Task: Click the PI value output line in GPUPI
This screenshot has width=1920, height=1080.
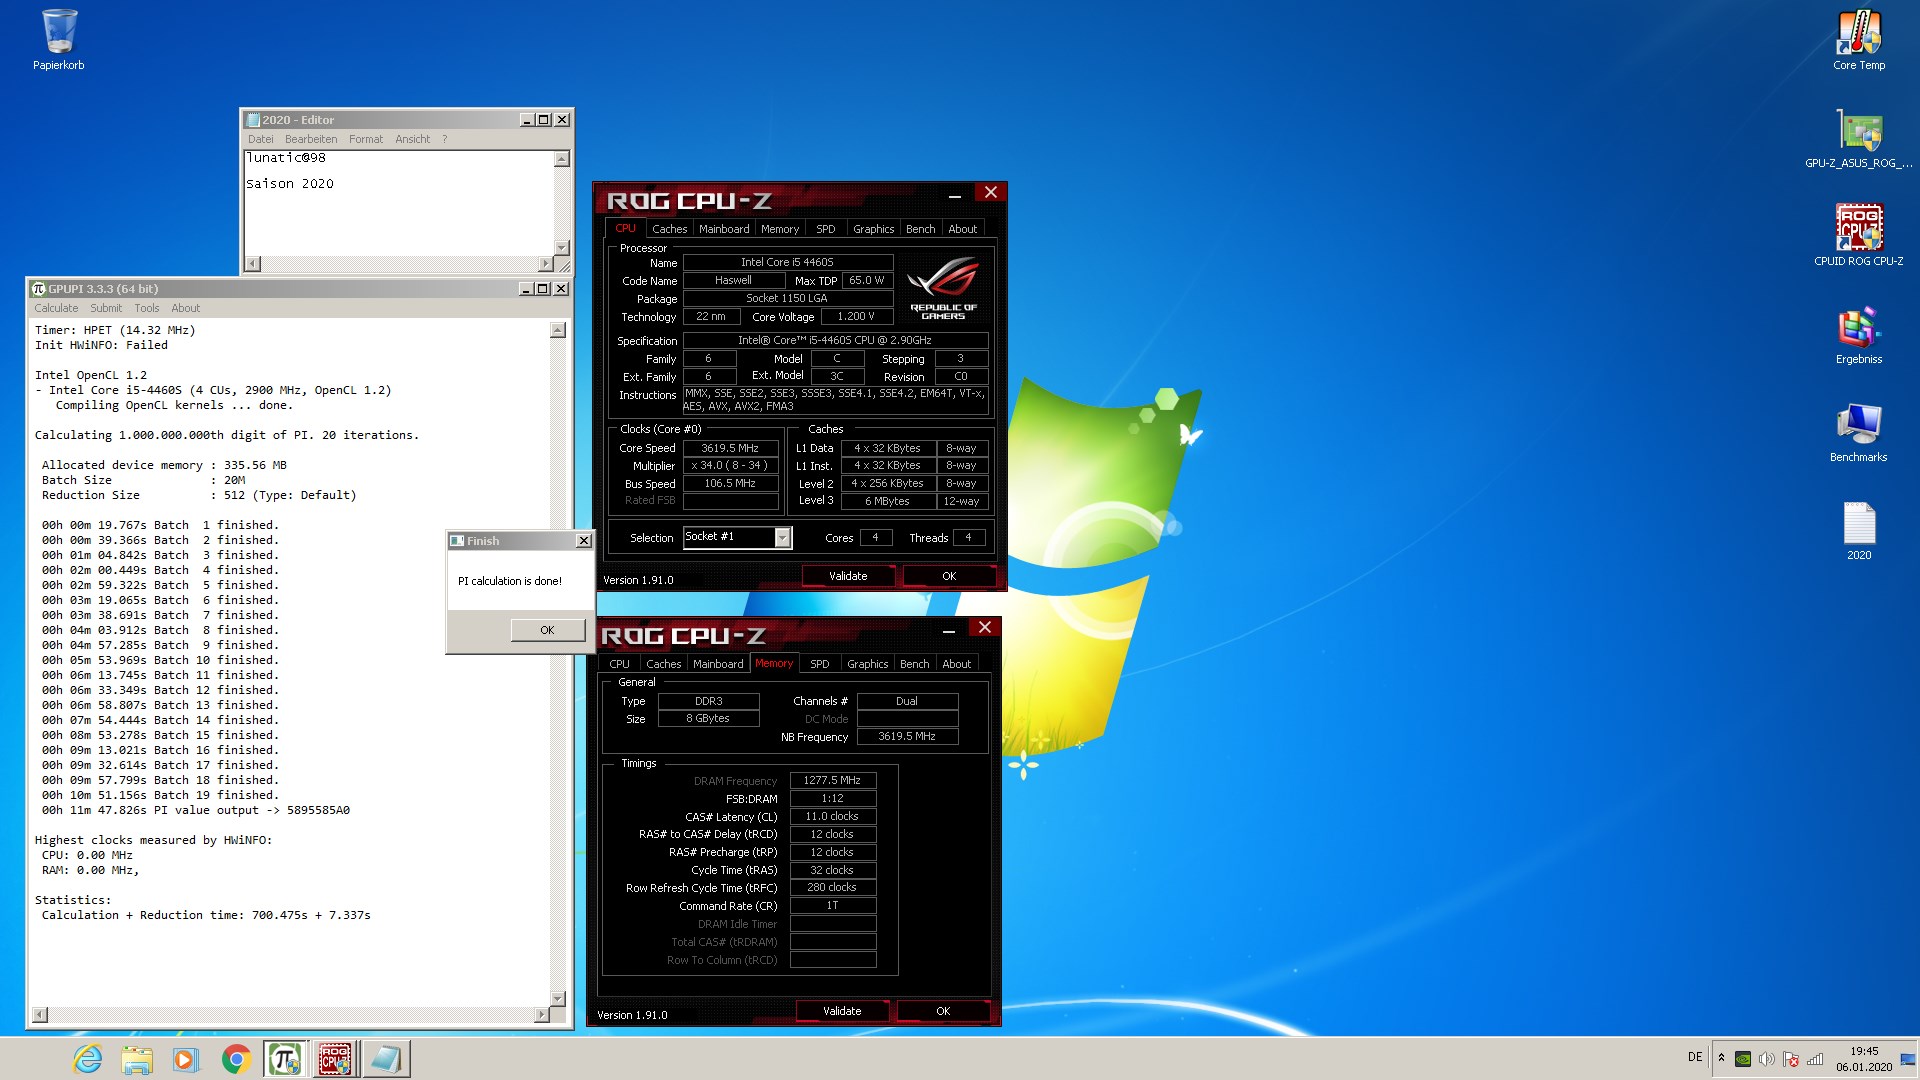Action: pyautogui.click(x=196, y=810)
